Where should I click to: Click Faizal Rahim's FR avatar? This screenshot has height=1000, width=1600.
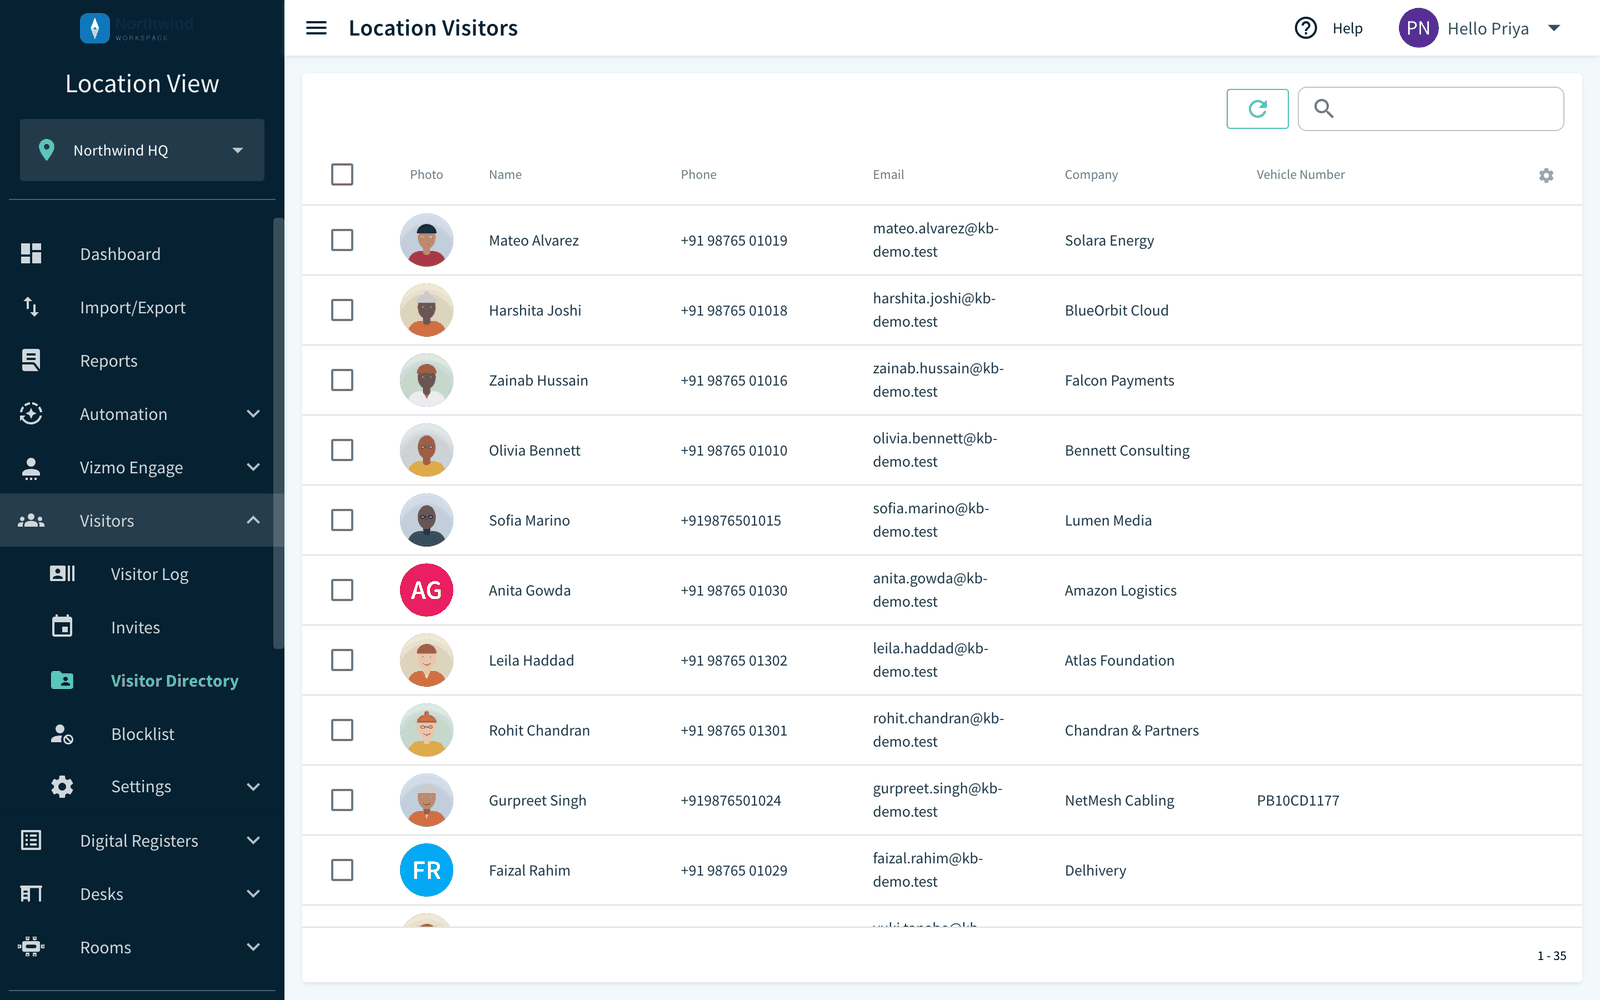coord(427,870)
